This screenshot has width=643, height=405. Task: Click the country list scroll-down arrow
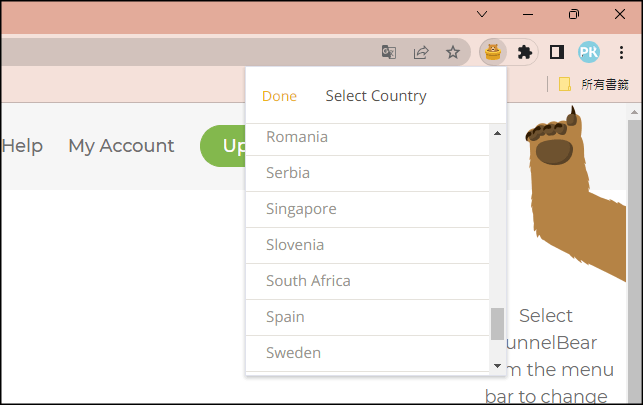point(497,366)
